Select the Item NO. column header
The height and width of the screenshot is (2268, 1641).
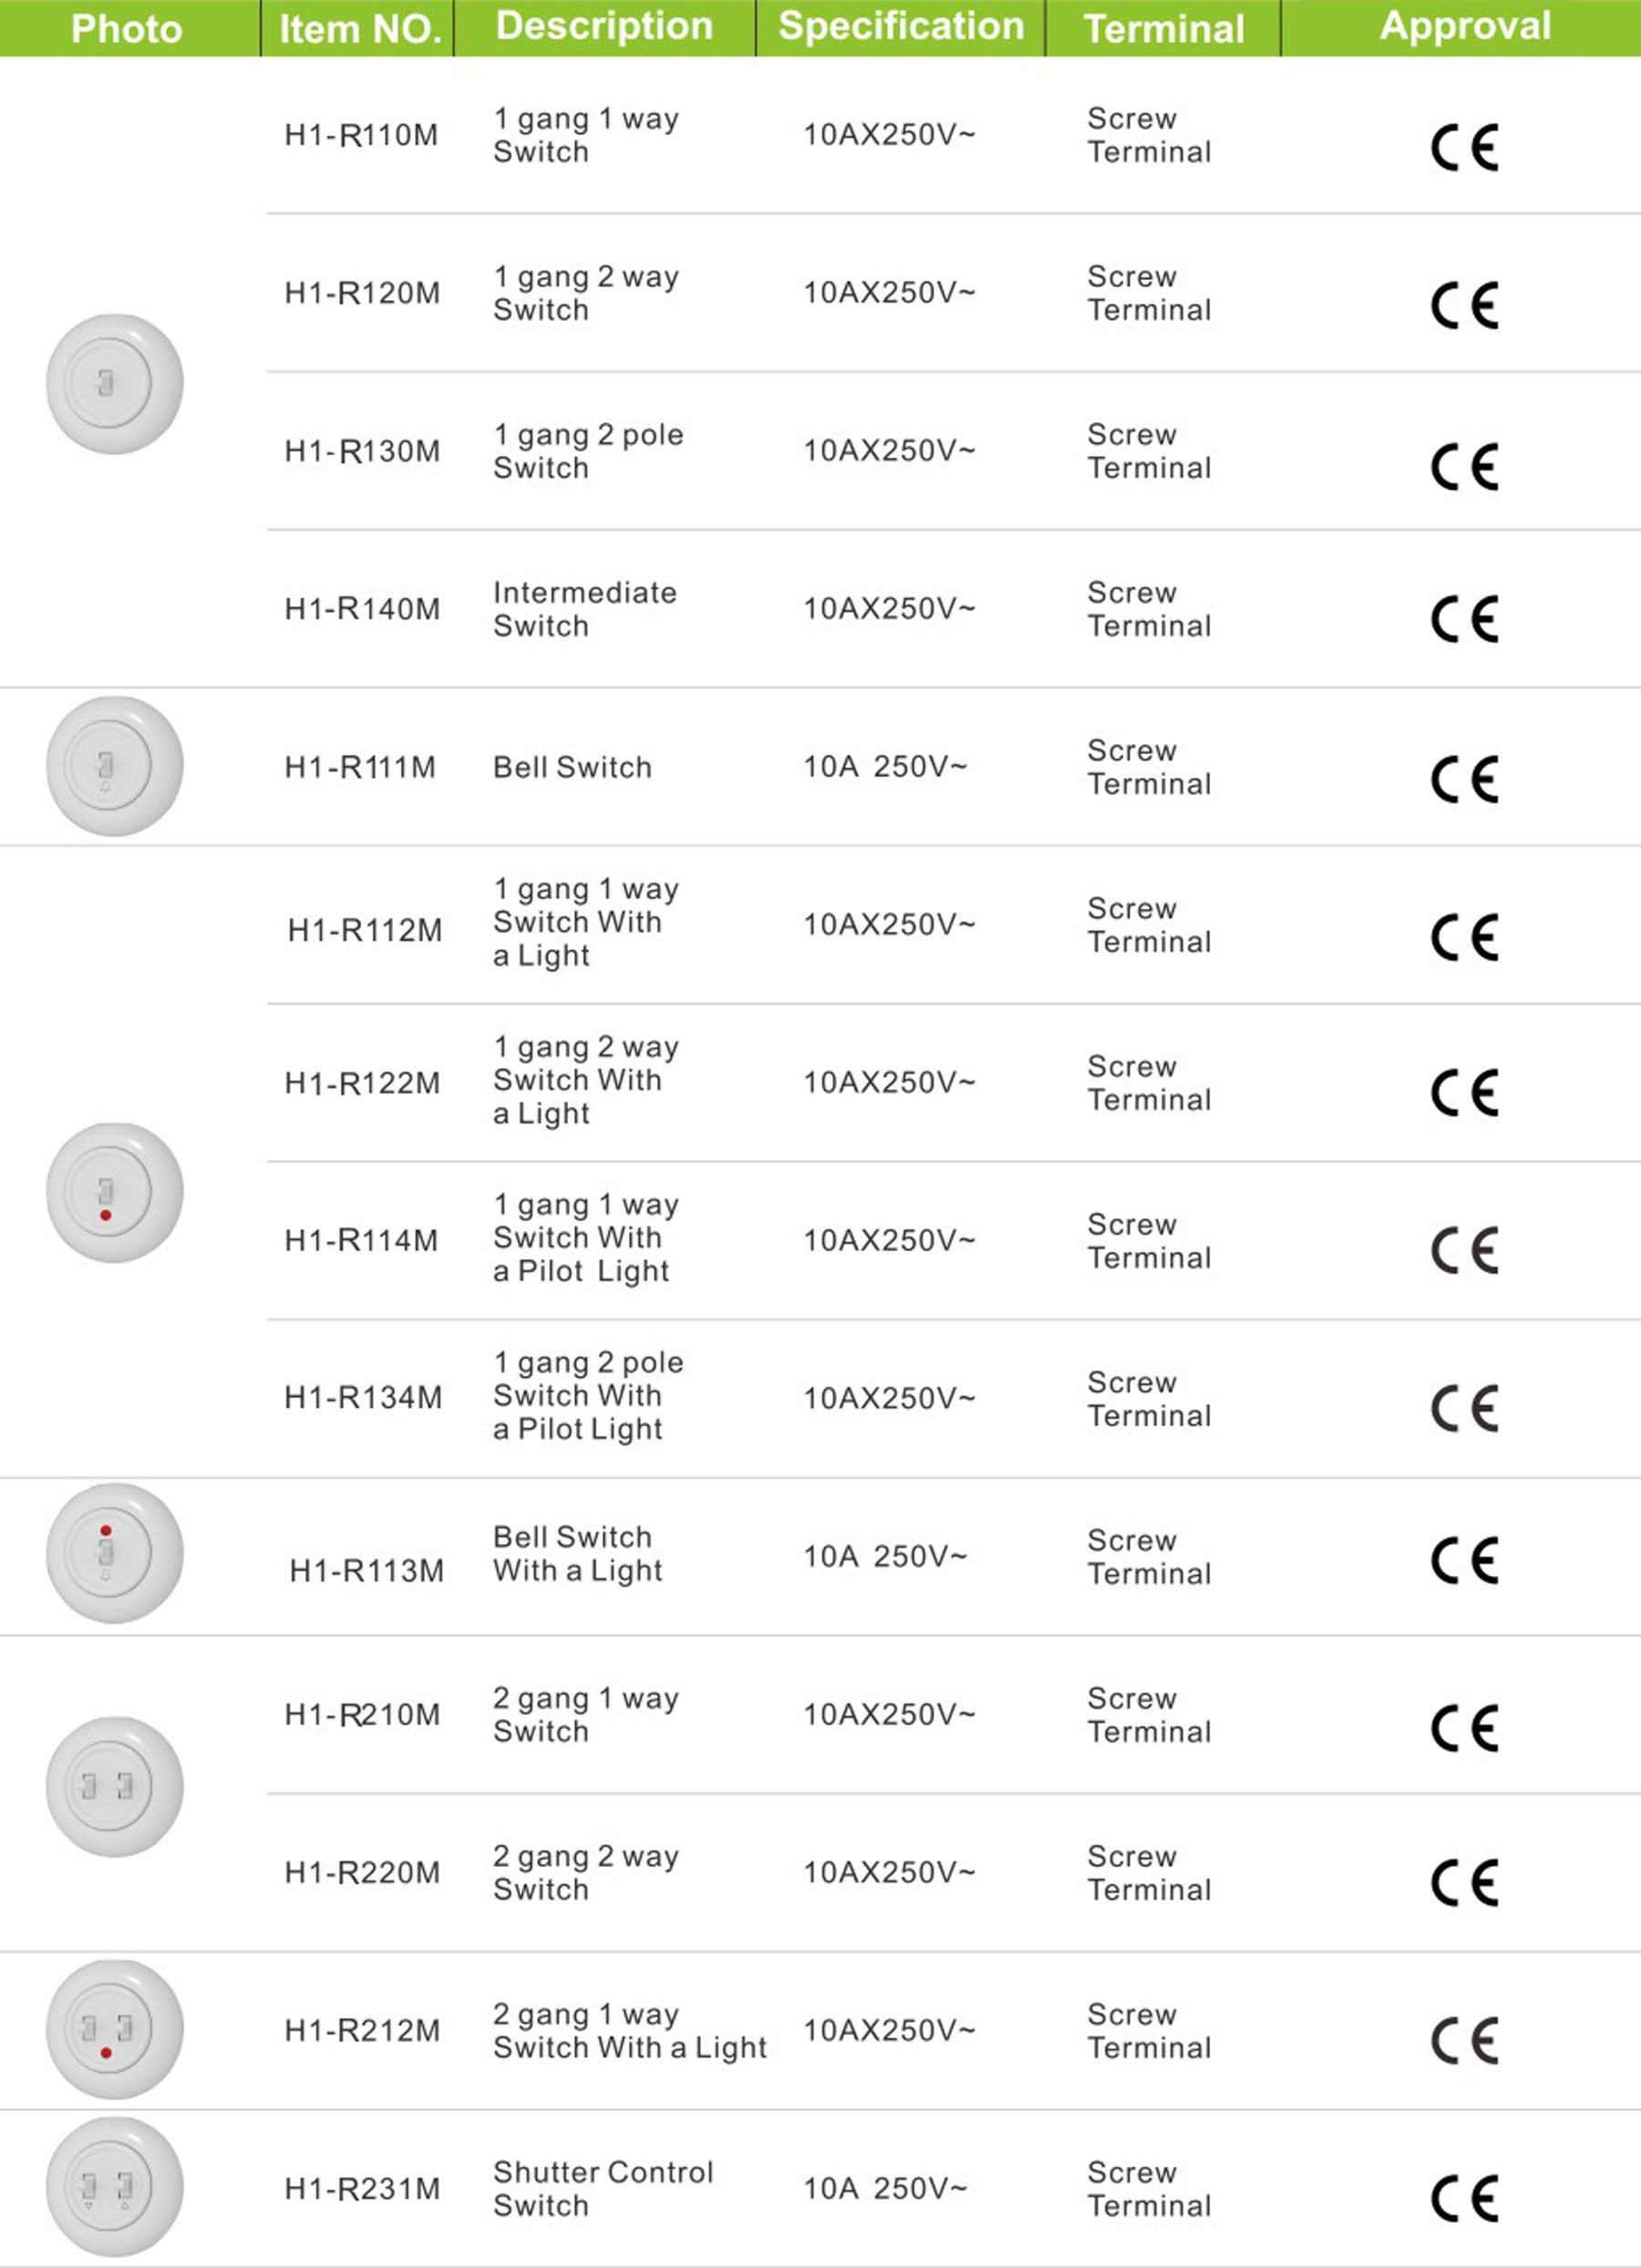(x=360, y=28)
